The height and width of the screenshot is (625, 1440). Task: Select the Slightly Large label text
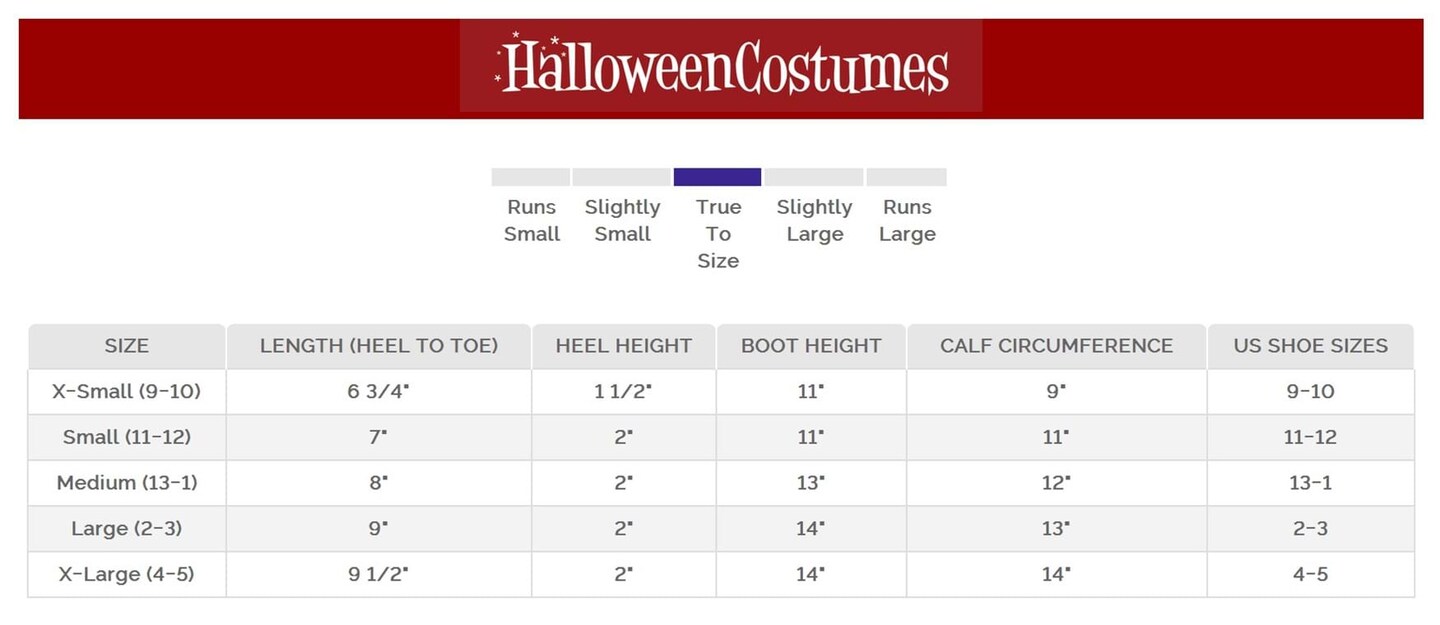click(814, 220)
